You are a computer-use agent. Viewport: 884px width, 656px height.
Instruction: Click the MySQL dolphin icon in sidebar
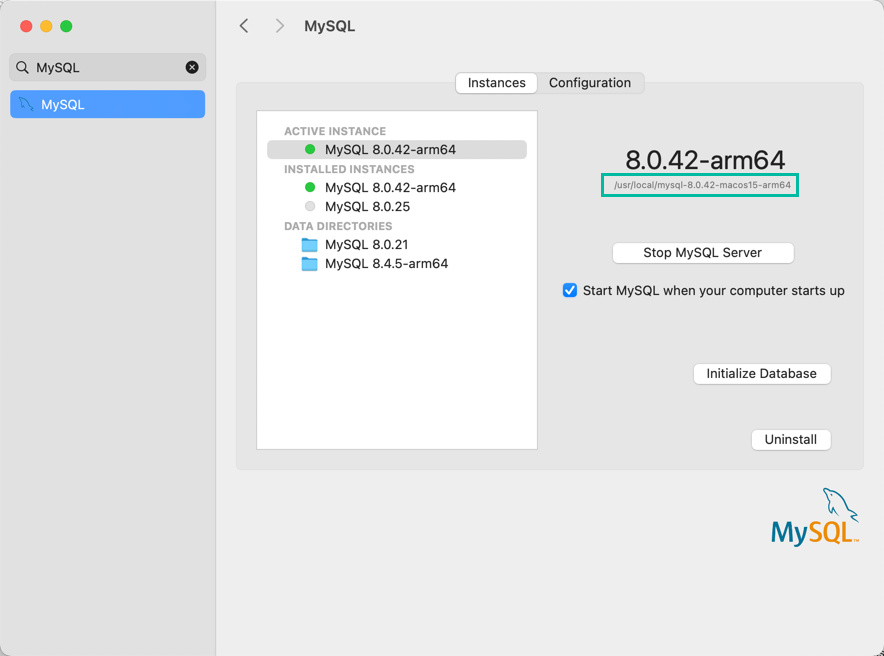[x=26, y=104]
